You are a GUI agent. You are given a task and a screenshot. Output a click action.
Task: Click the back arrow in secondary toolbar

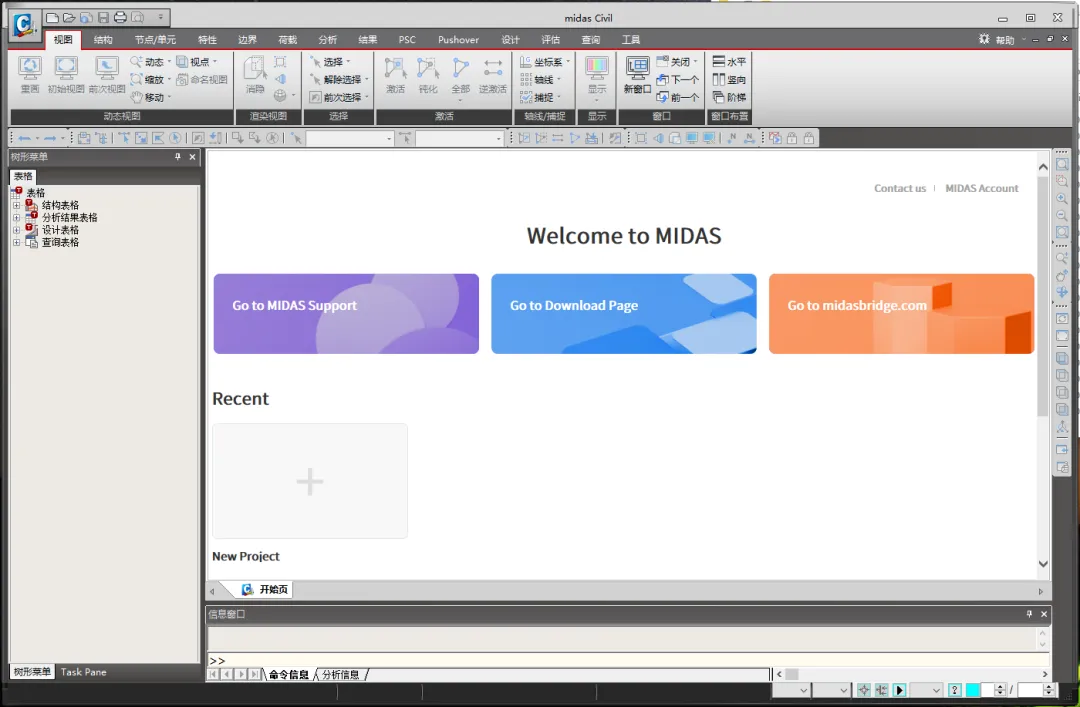pos(24,139)
